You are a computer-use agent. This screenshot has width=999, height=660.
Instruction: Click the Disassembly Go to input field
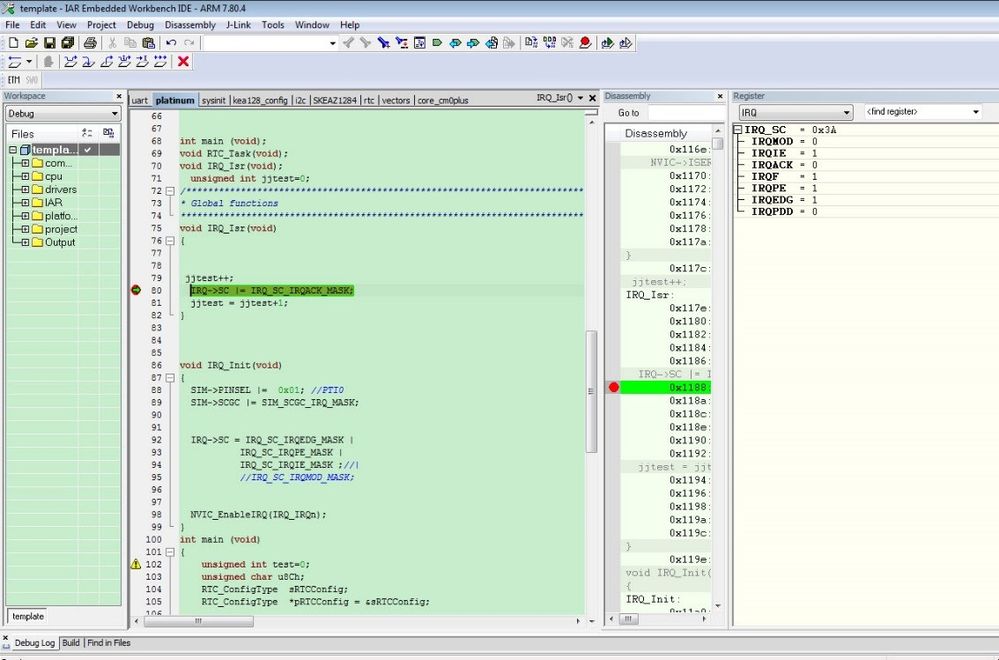(686, 113)
